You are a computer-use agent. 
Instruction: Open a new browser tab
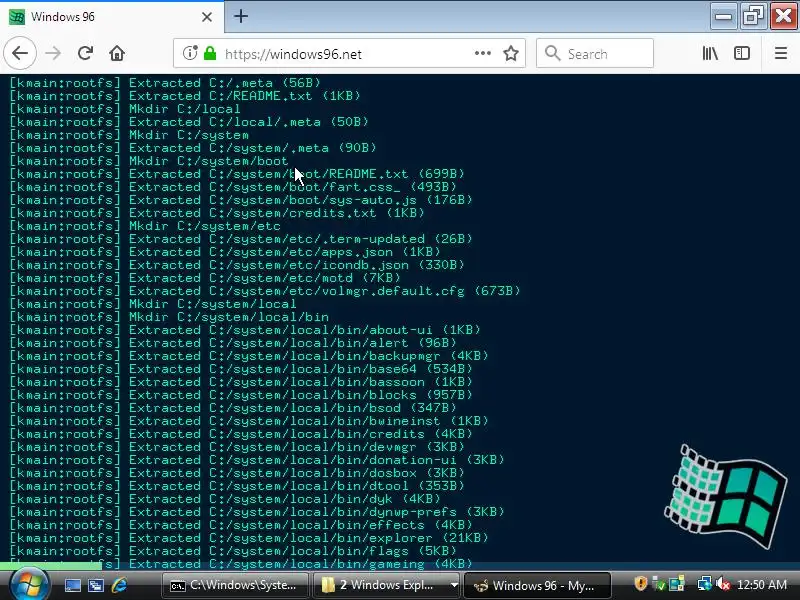tap(241, 16)
